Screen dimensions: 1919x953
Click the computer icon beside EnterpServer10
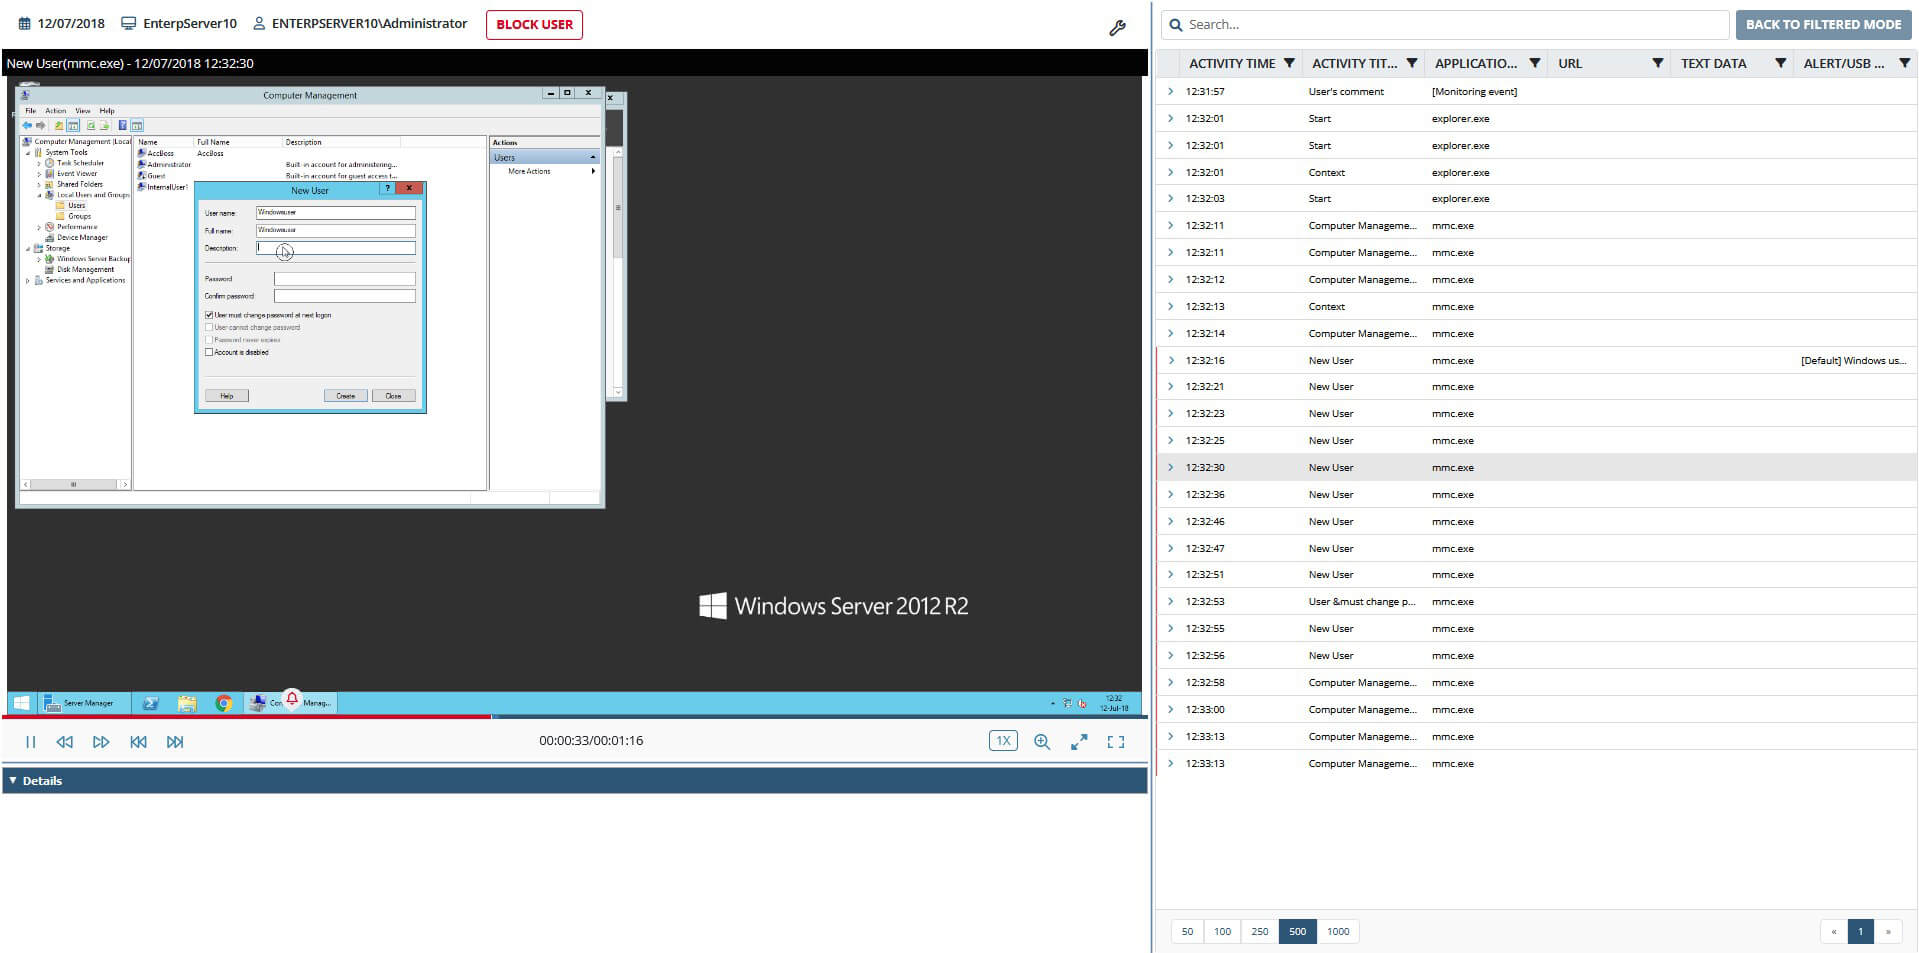click(128, 24)
